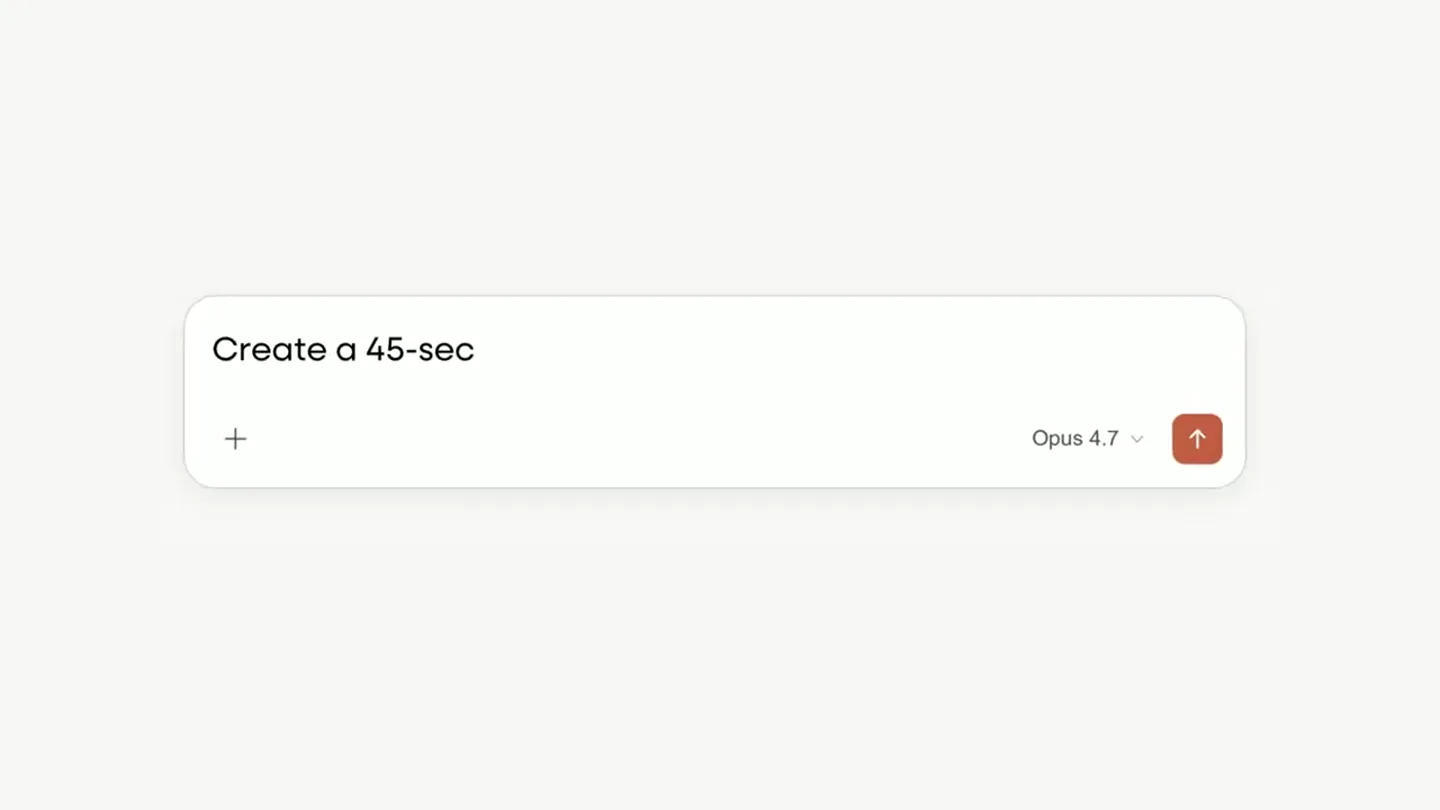
Task: Click the word 'Create' in the prompt
Action: click(x=270, y=349)
